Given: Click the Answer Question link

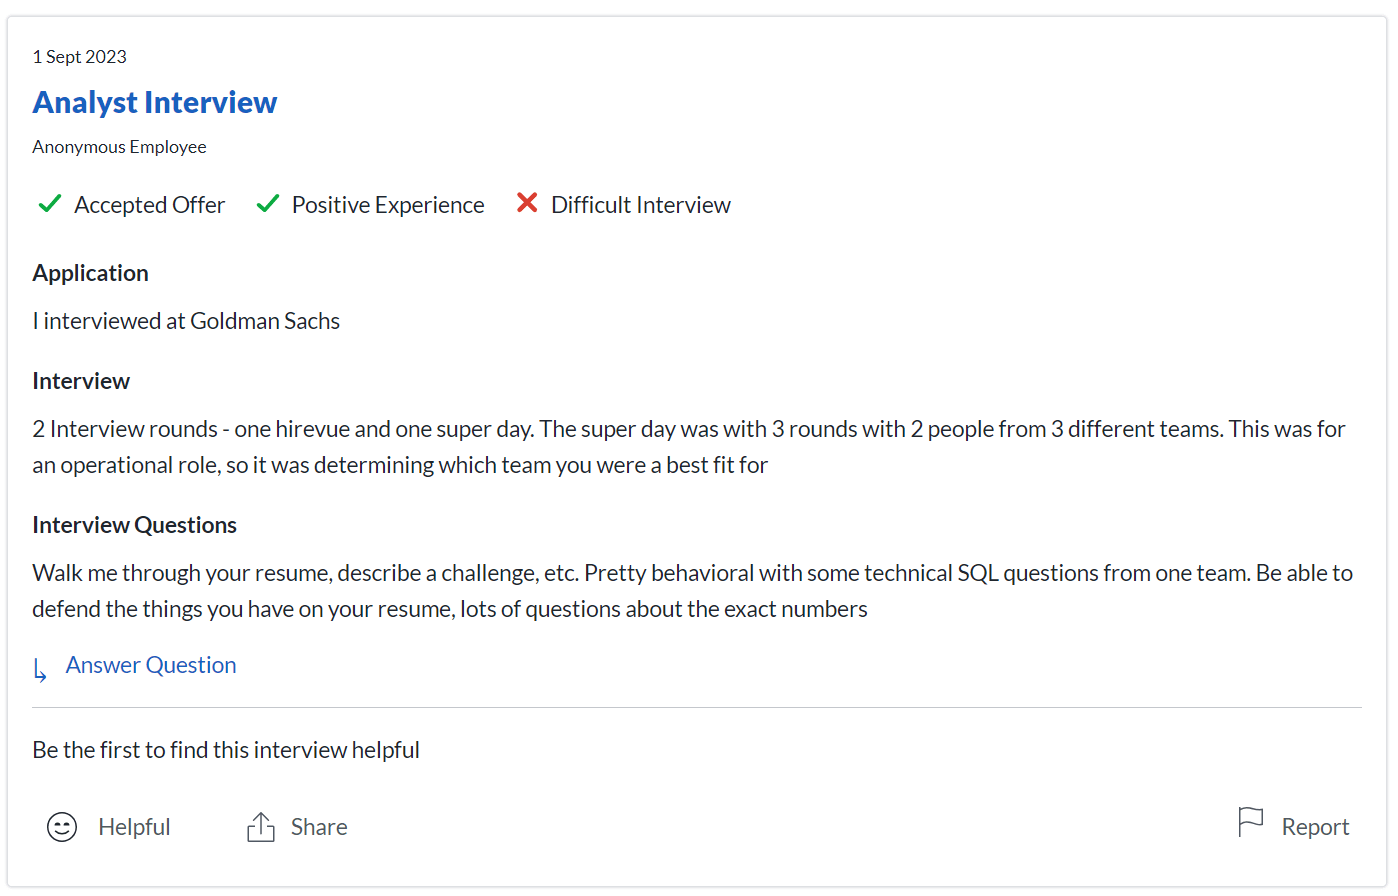Looking at the screenshot, I should tap(151, 665).
